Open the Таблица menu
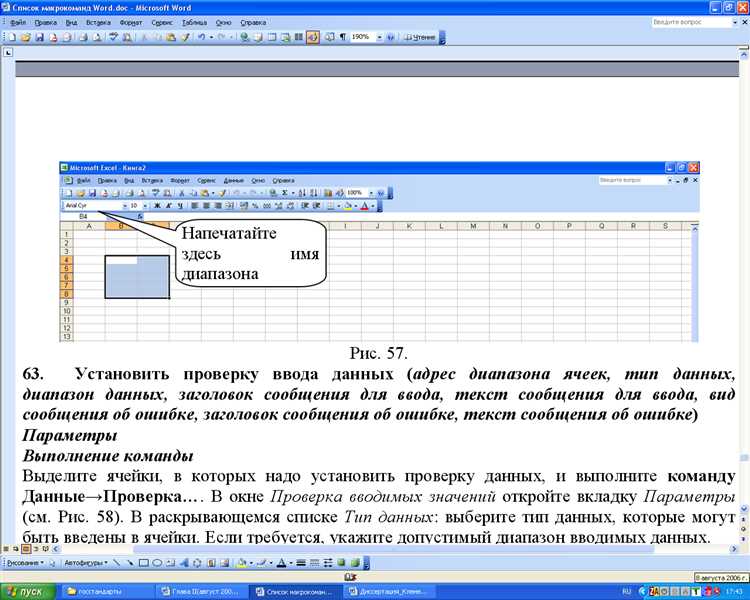The height and width of the screenshot is (600, 750). [x=194, y=22]
